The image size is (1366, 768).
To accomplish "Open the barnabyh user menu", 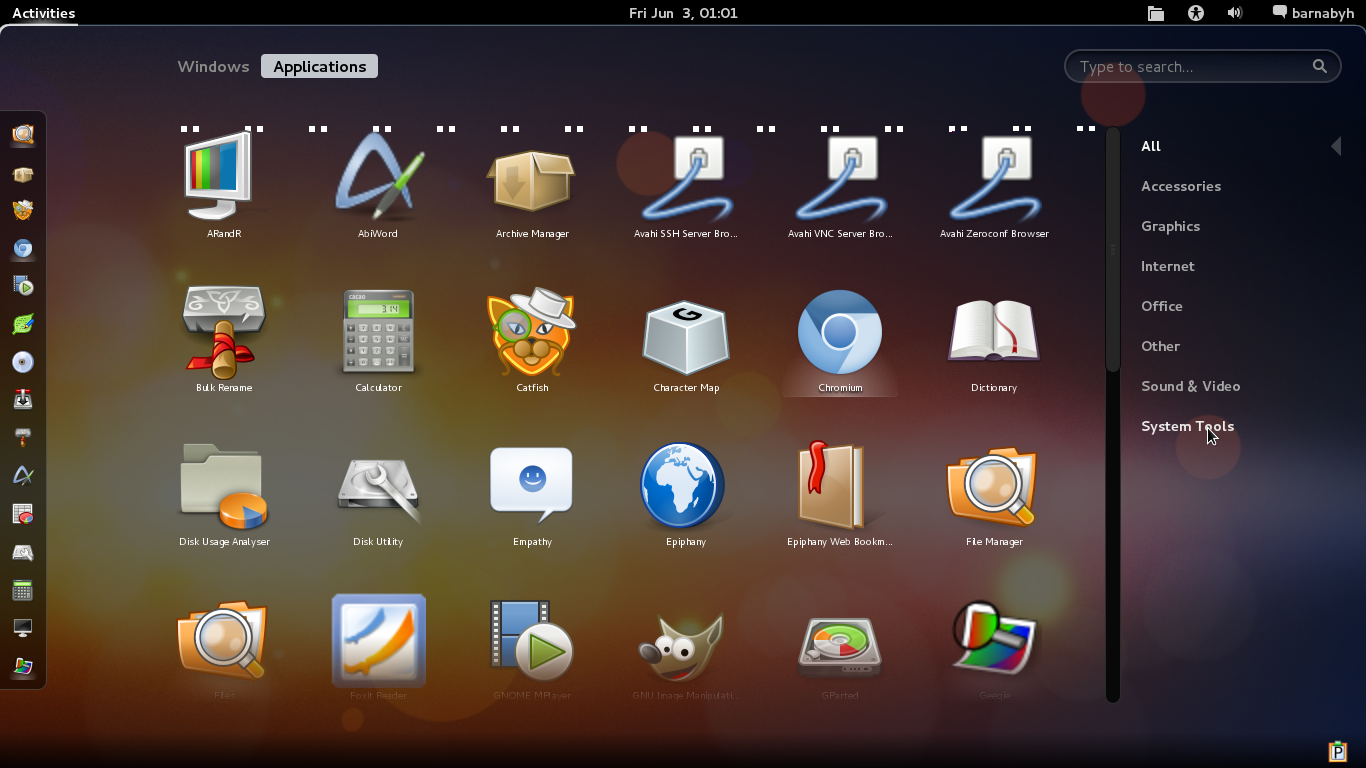I will click(1313, 13).
